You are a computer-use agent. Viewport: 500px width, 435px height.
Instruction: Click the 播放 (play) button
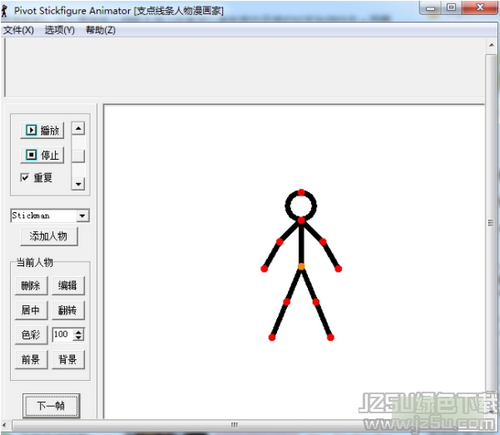point(42,130)
